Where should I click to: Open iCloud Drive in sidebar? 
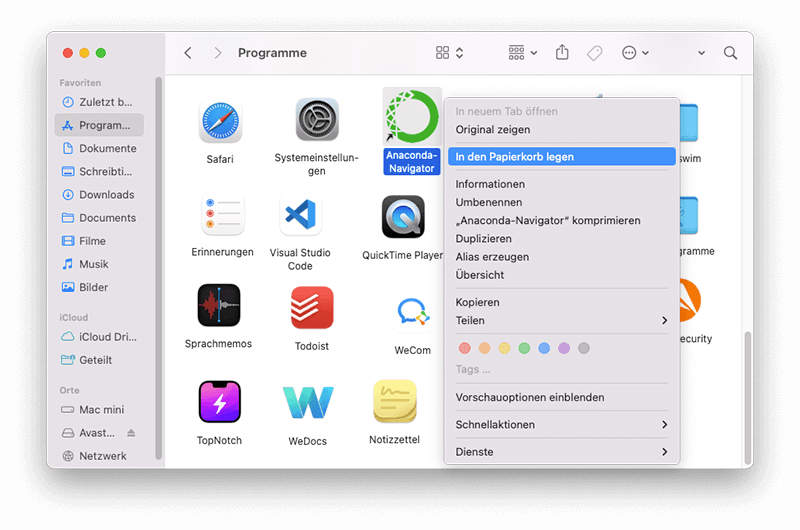point(99,337)
